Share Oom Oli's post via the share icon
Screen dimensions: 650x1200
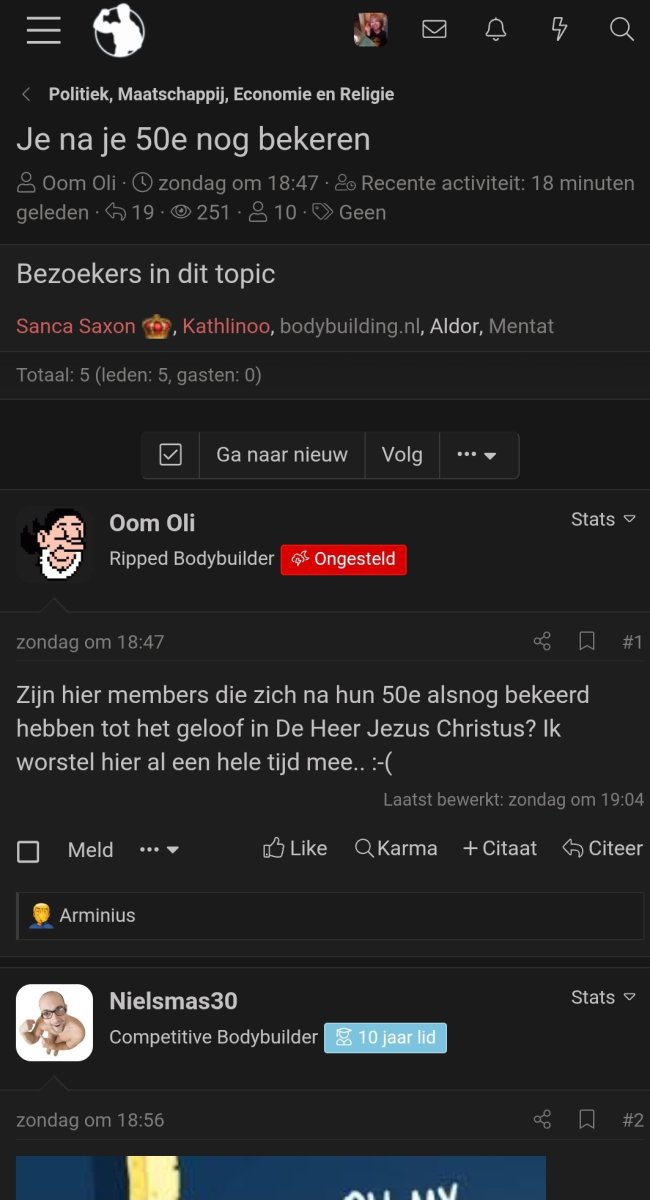click(x=542, y=641)
